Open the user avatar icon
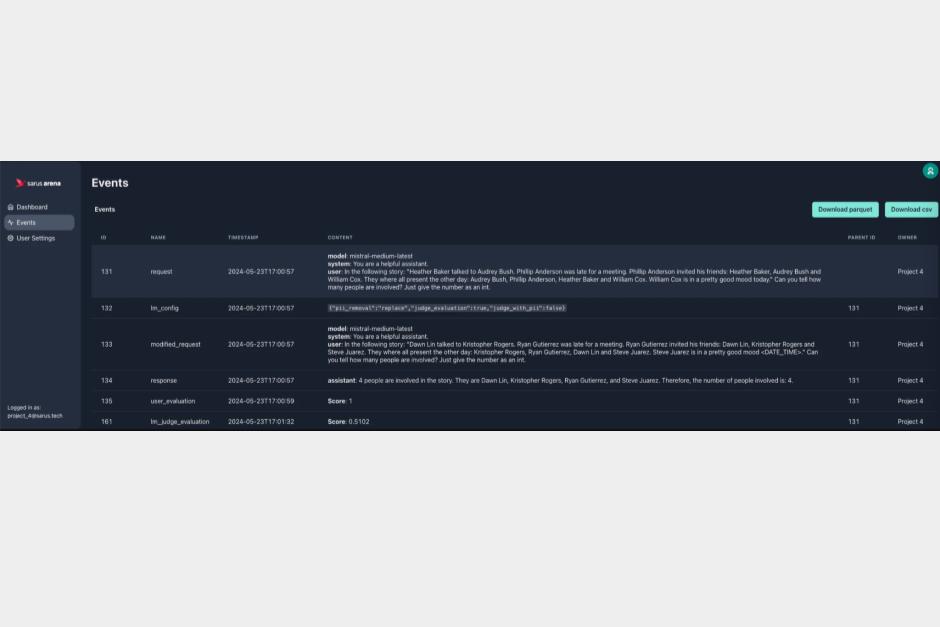Viewport: 940px width, 627px height. 930,171
